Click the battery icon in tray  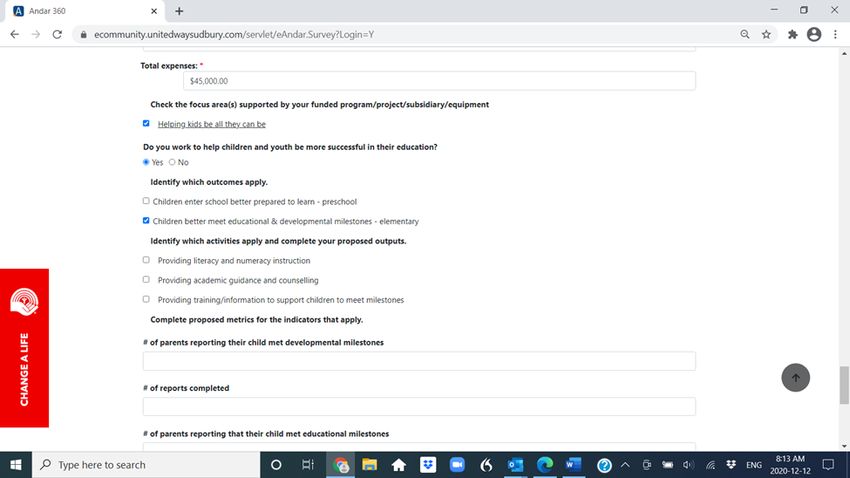click(667, 464)
